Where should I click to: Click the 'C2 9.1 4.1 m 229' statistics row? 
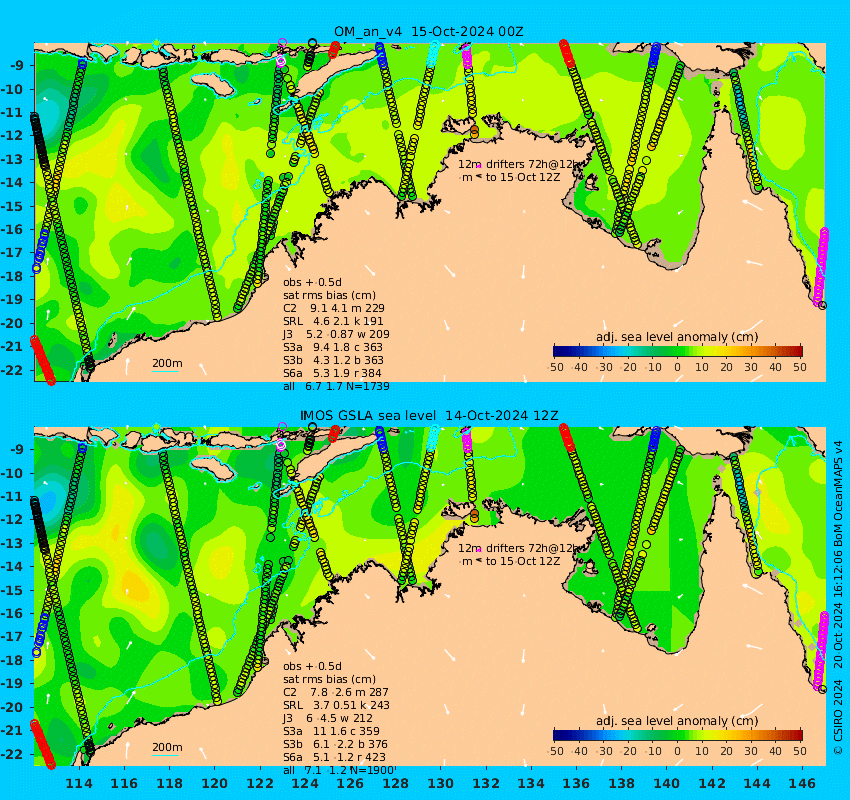pos(333,308)
